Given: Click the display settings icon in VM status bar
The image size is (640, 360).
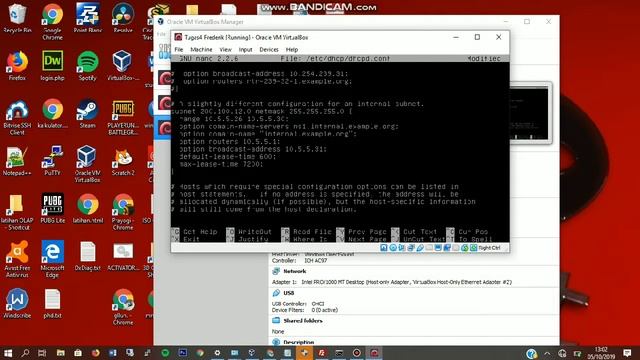Looking at the screenshot, I should [438, 248].
